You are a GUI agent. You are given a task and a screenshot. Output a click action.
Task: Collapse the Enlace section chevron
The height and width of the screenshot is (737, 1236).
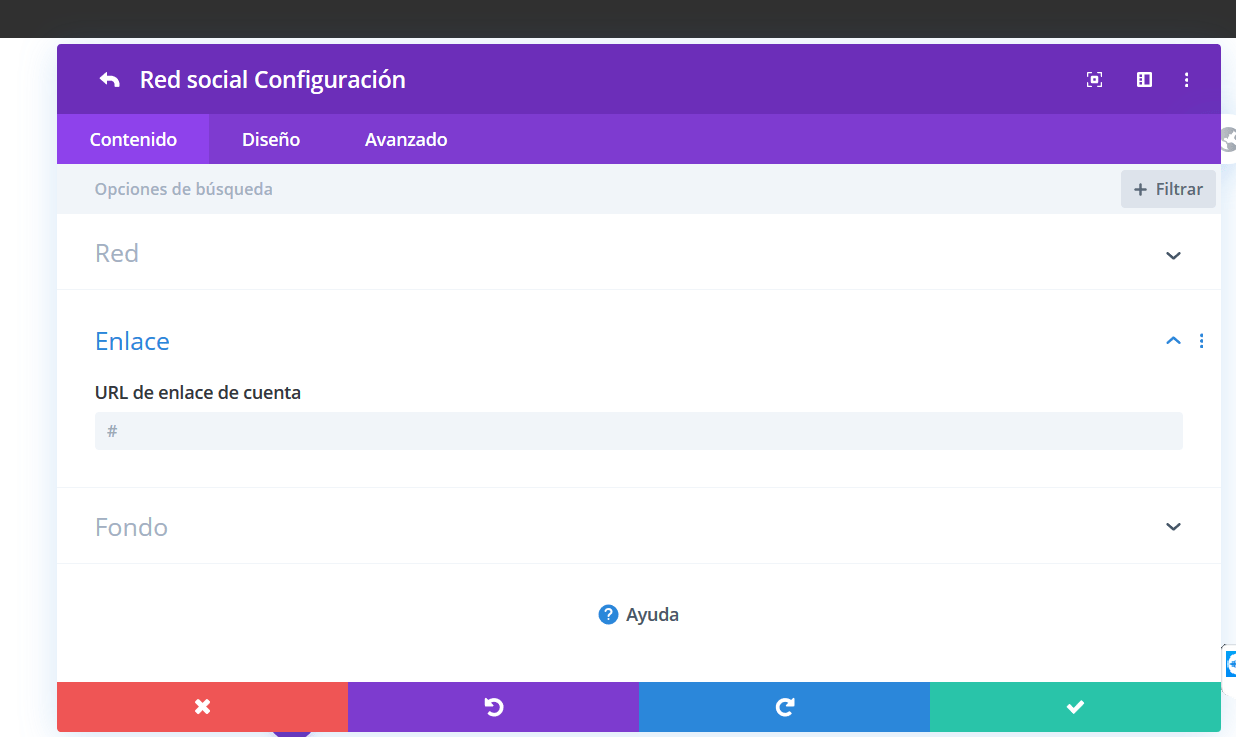(x=1174, y=341)
